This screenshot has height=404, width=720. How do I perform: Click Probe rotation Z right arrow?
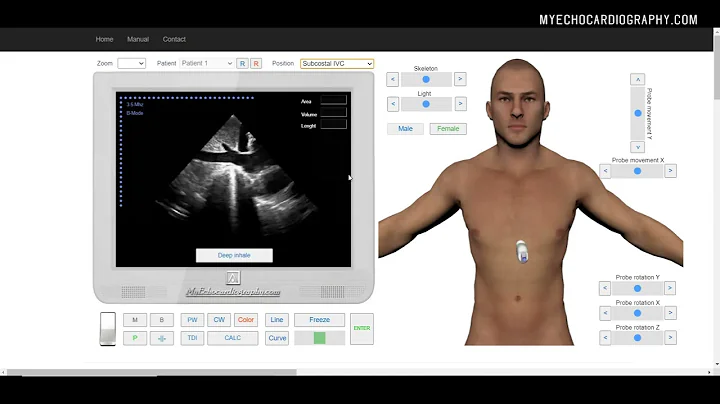(x=670, y=338)
